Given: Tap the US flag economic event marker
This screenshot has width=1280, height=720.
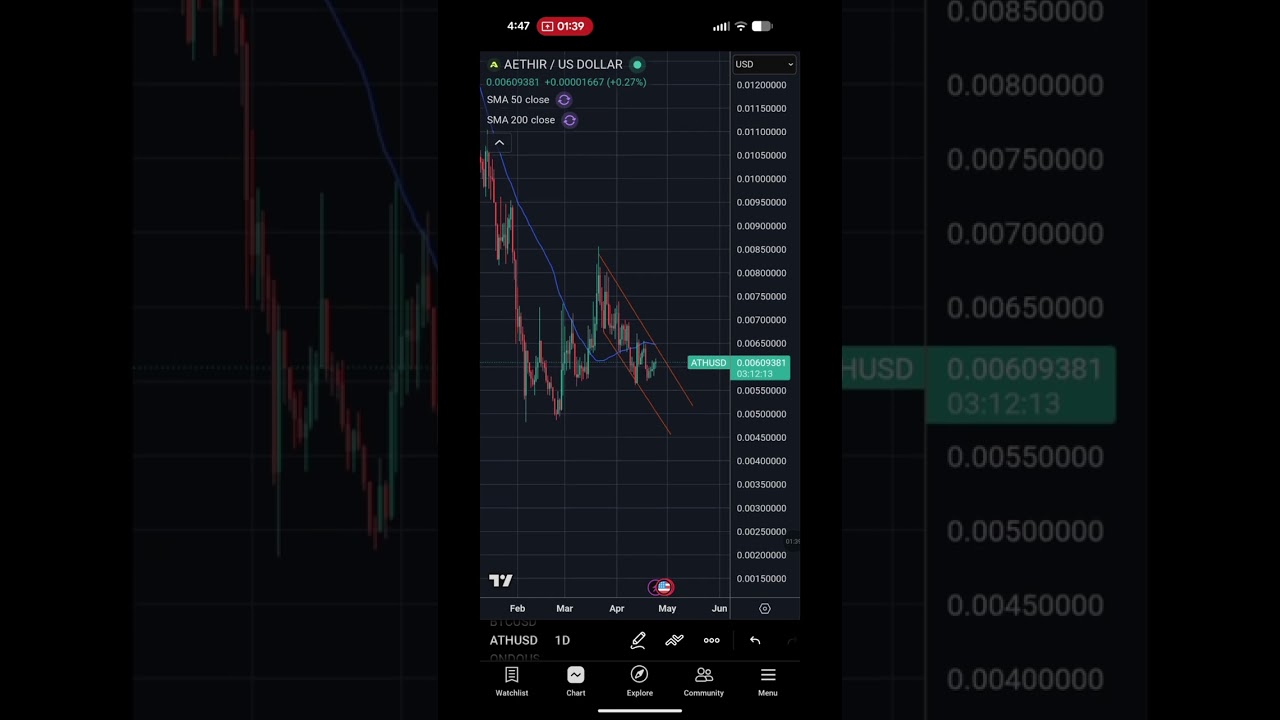Looking at the screenshot, I should coord(663,587).
